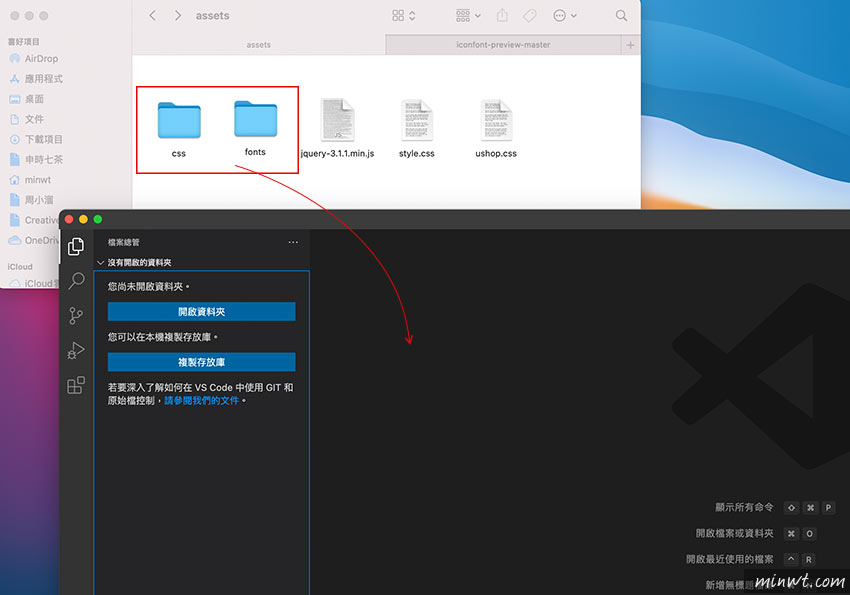Click 開啟最近使用的檔案 shortcut hint
Viewport: 850px width, 595px height.
[751, 559]
